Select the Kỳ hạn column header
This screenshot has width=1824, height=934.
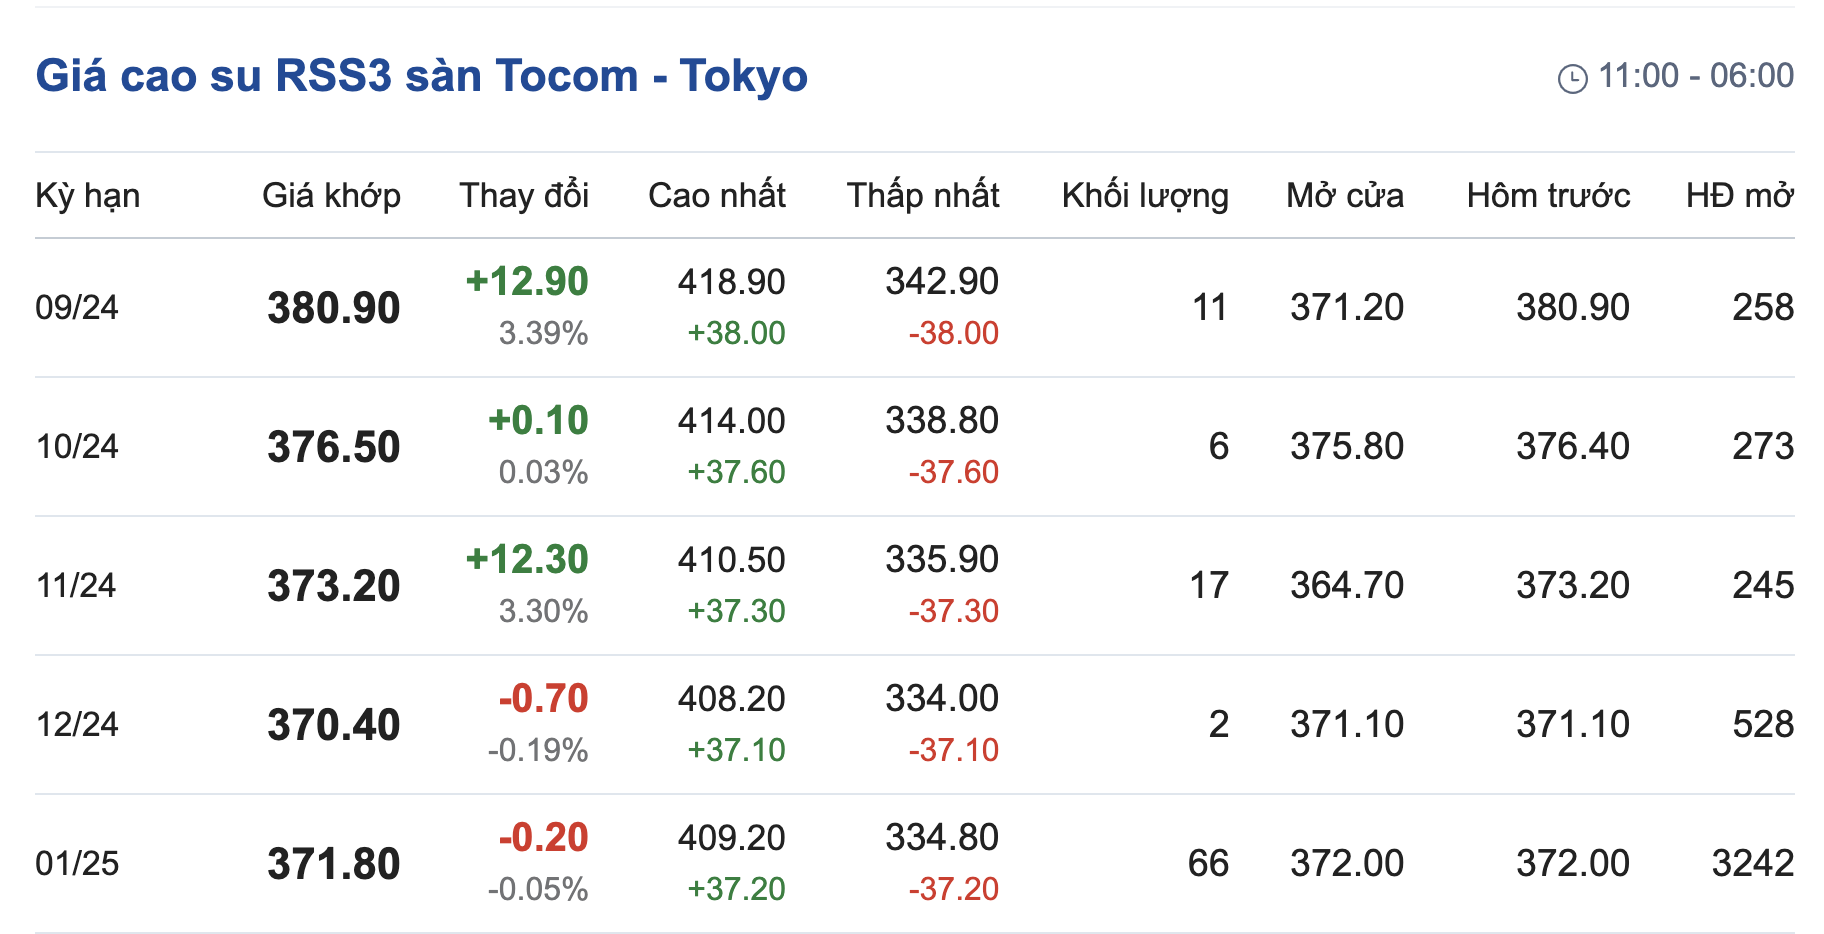(x=88, y=196)
